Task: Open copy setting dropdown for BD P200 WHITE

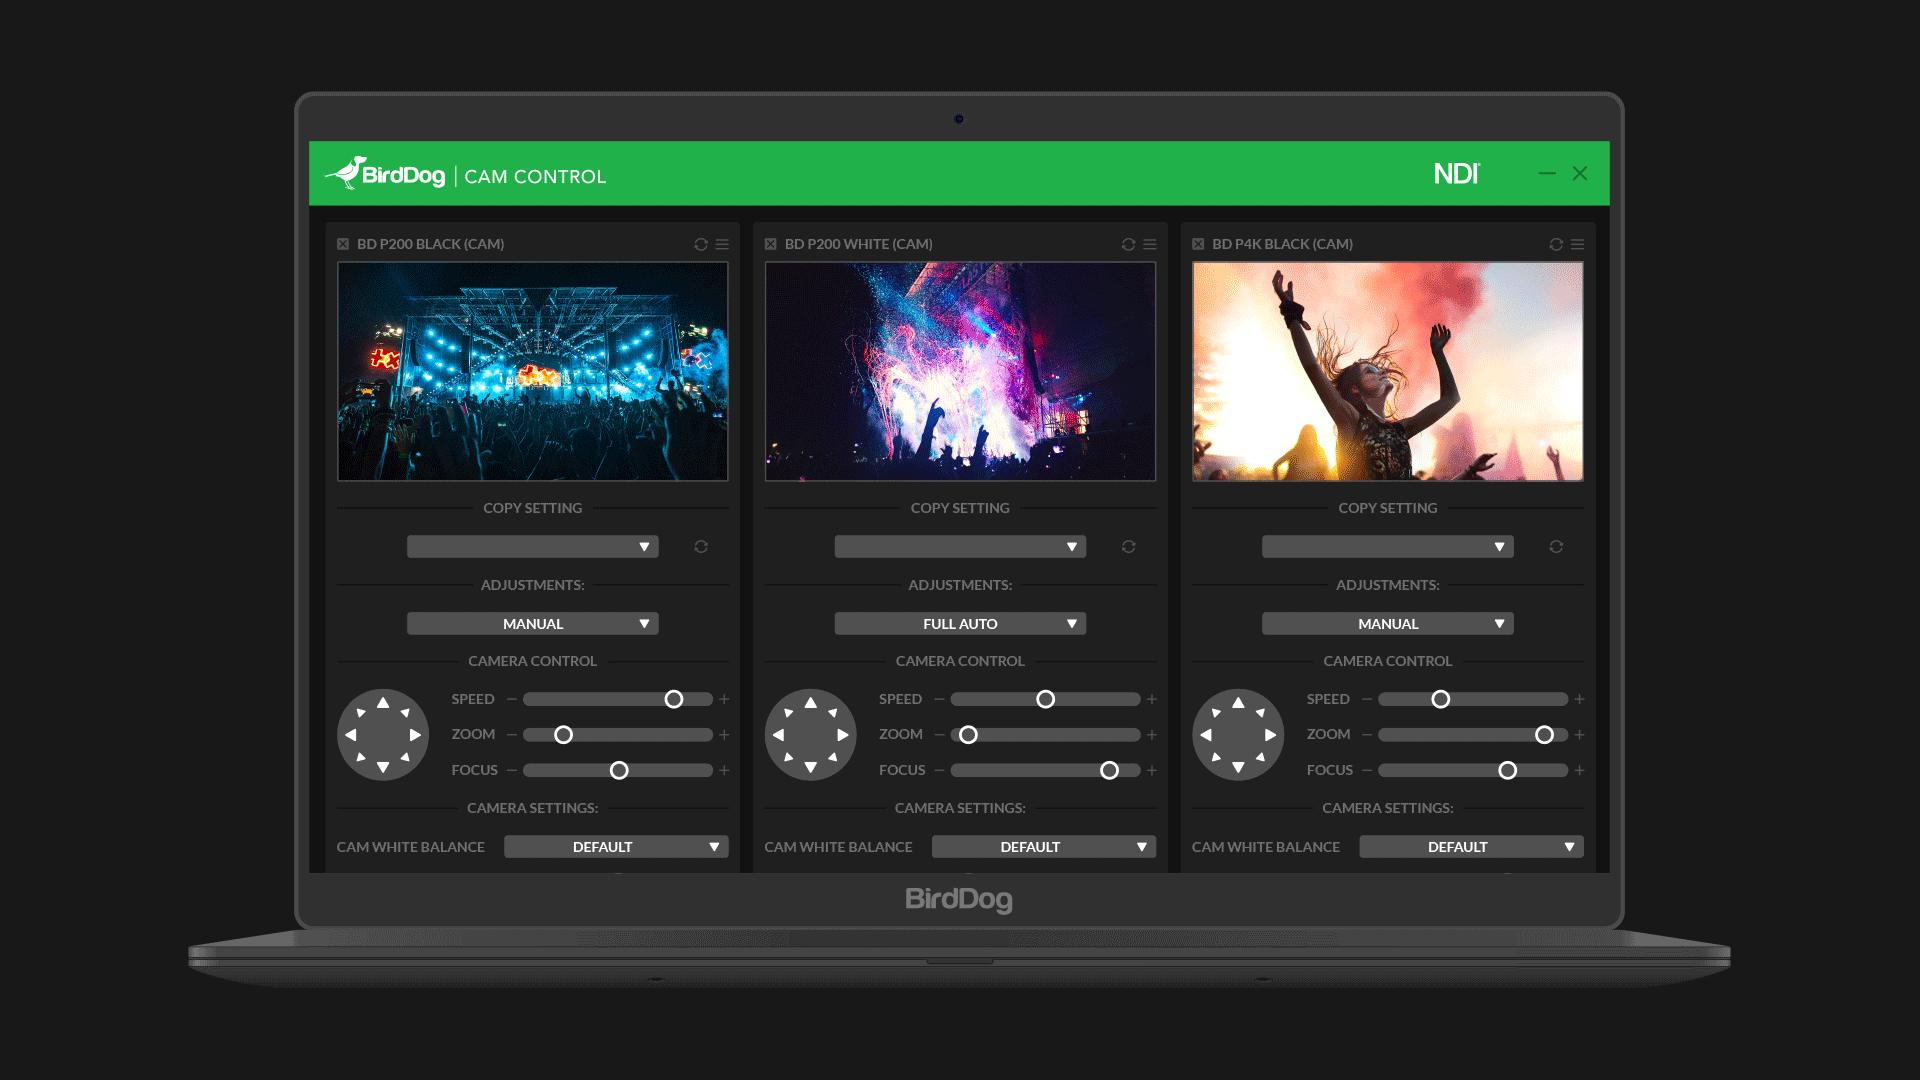Action: [960, 547]
